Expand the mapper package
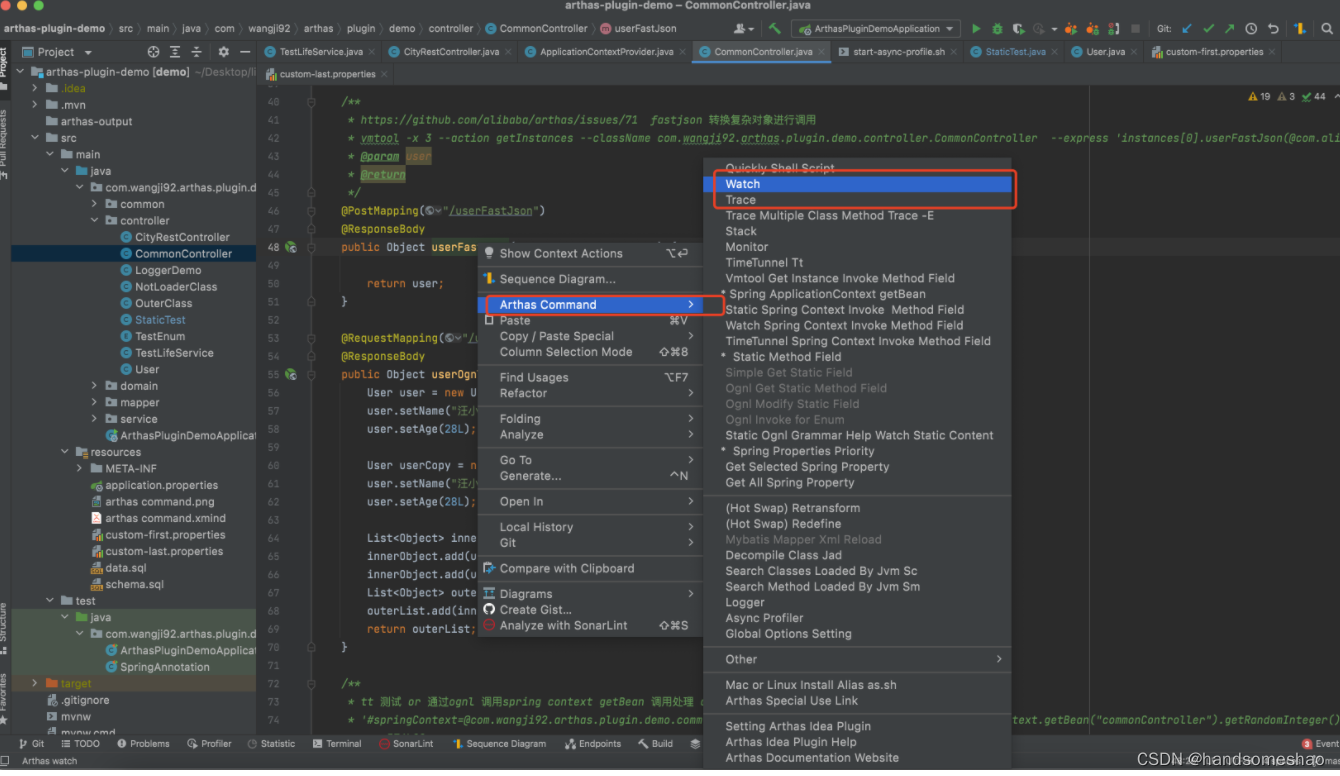Viewport: 1340px width, 776px height. 95,403
